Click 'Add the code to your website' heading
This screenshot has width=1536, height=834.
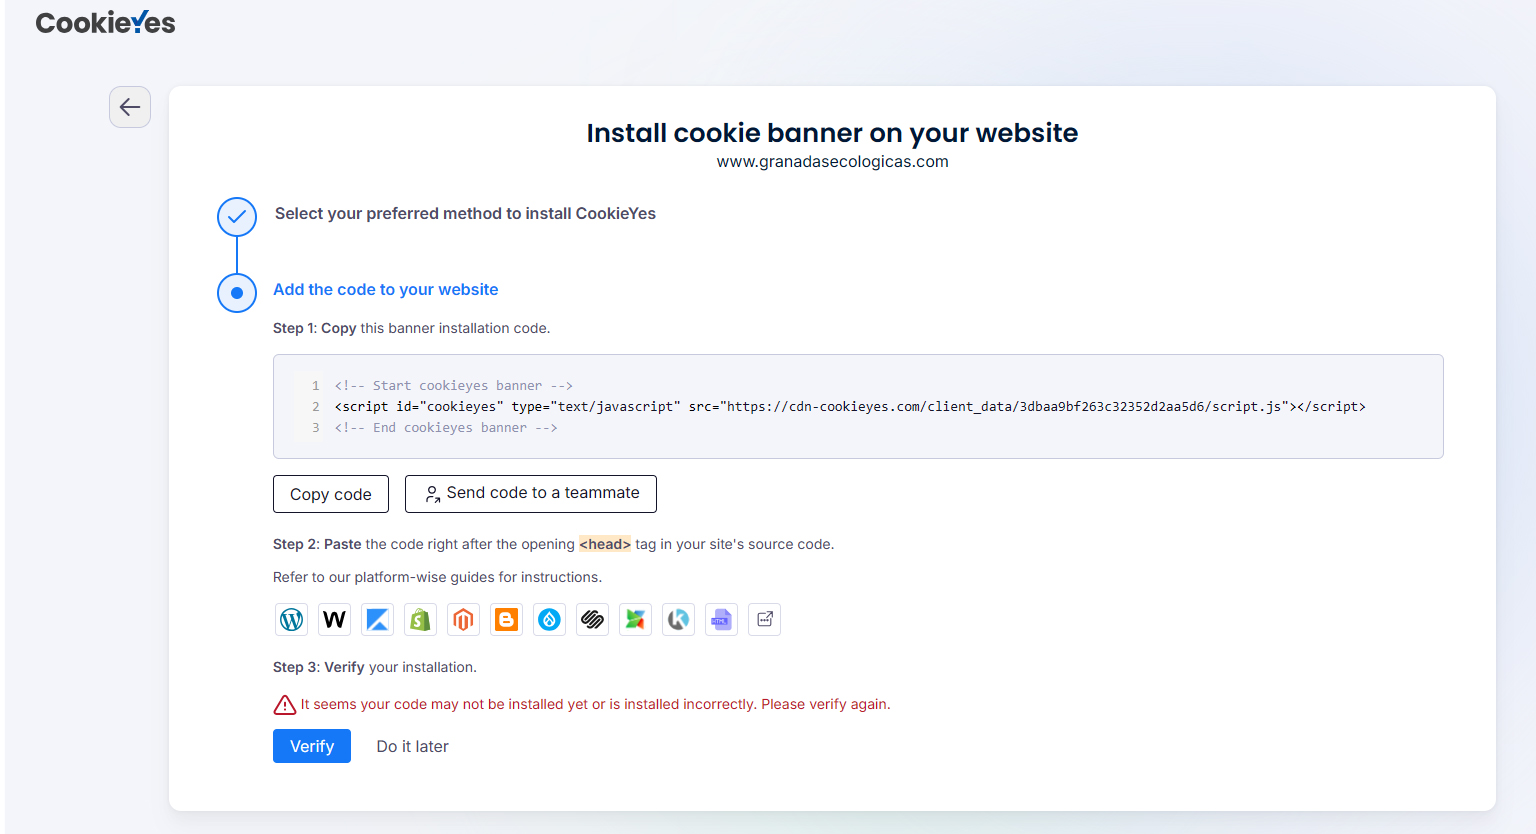coord(385,289)
